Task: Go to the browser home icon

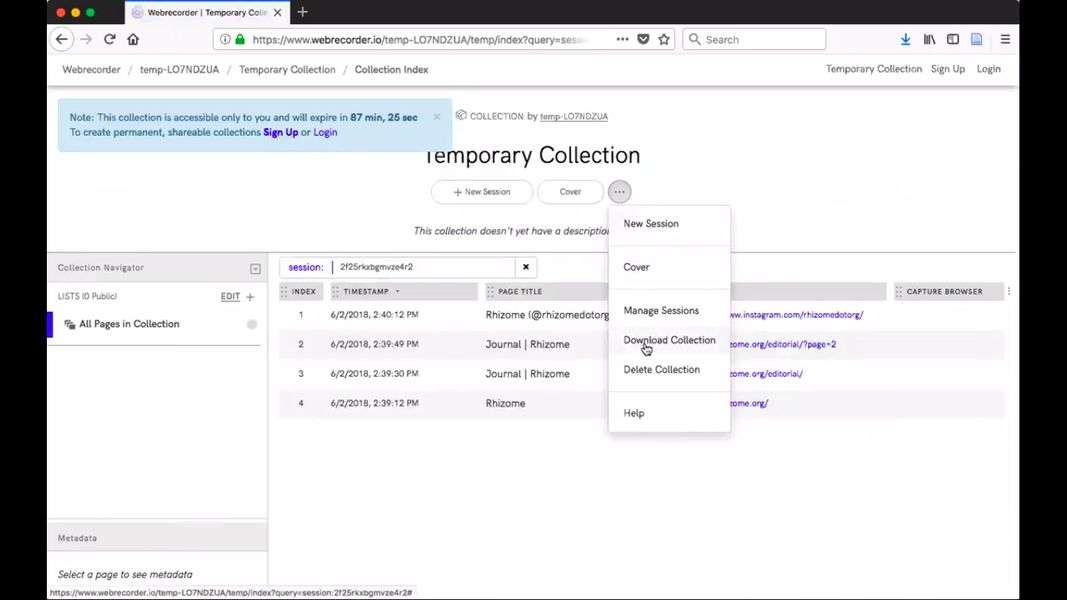Action: click(133, 39)
